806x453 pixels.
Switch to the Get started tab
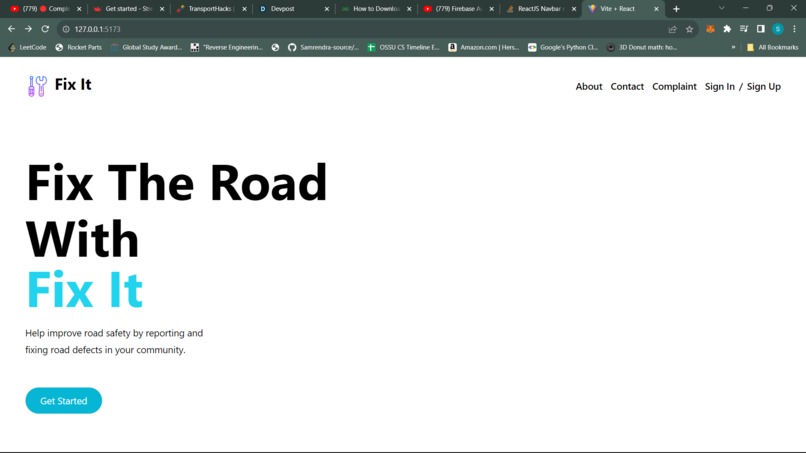coord(129,9)
